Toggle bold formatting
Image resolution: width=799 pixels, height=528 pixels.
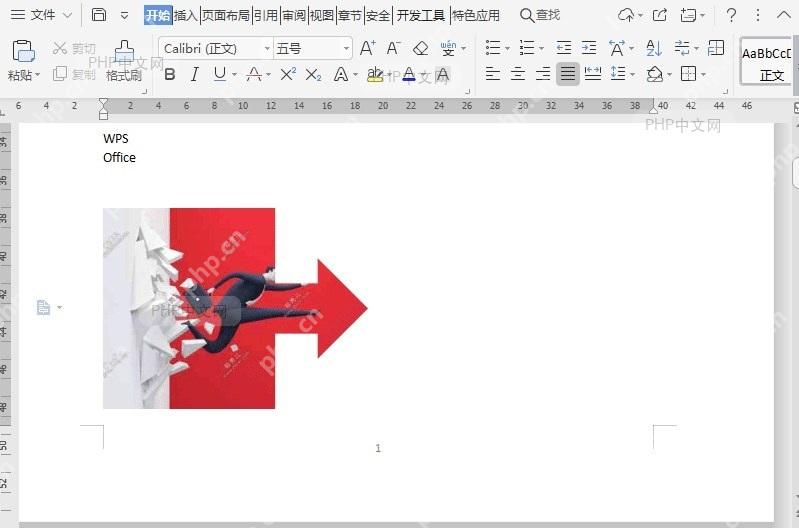[x=170, y=75]
